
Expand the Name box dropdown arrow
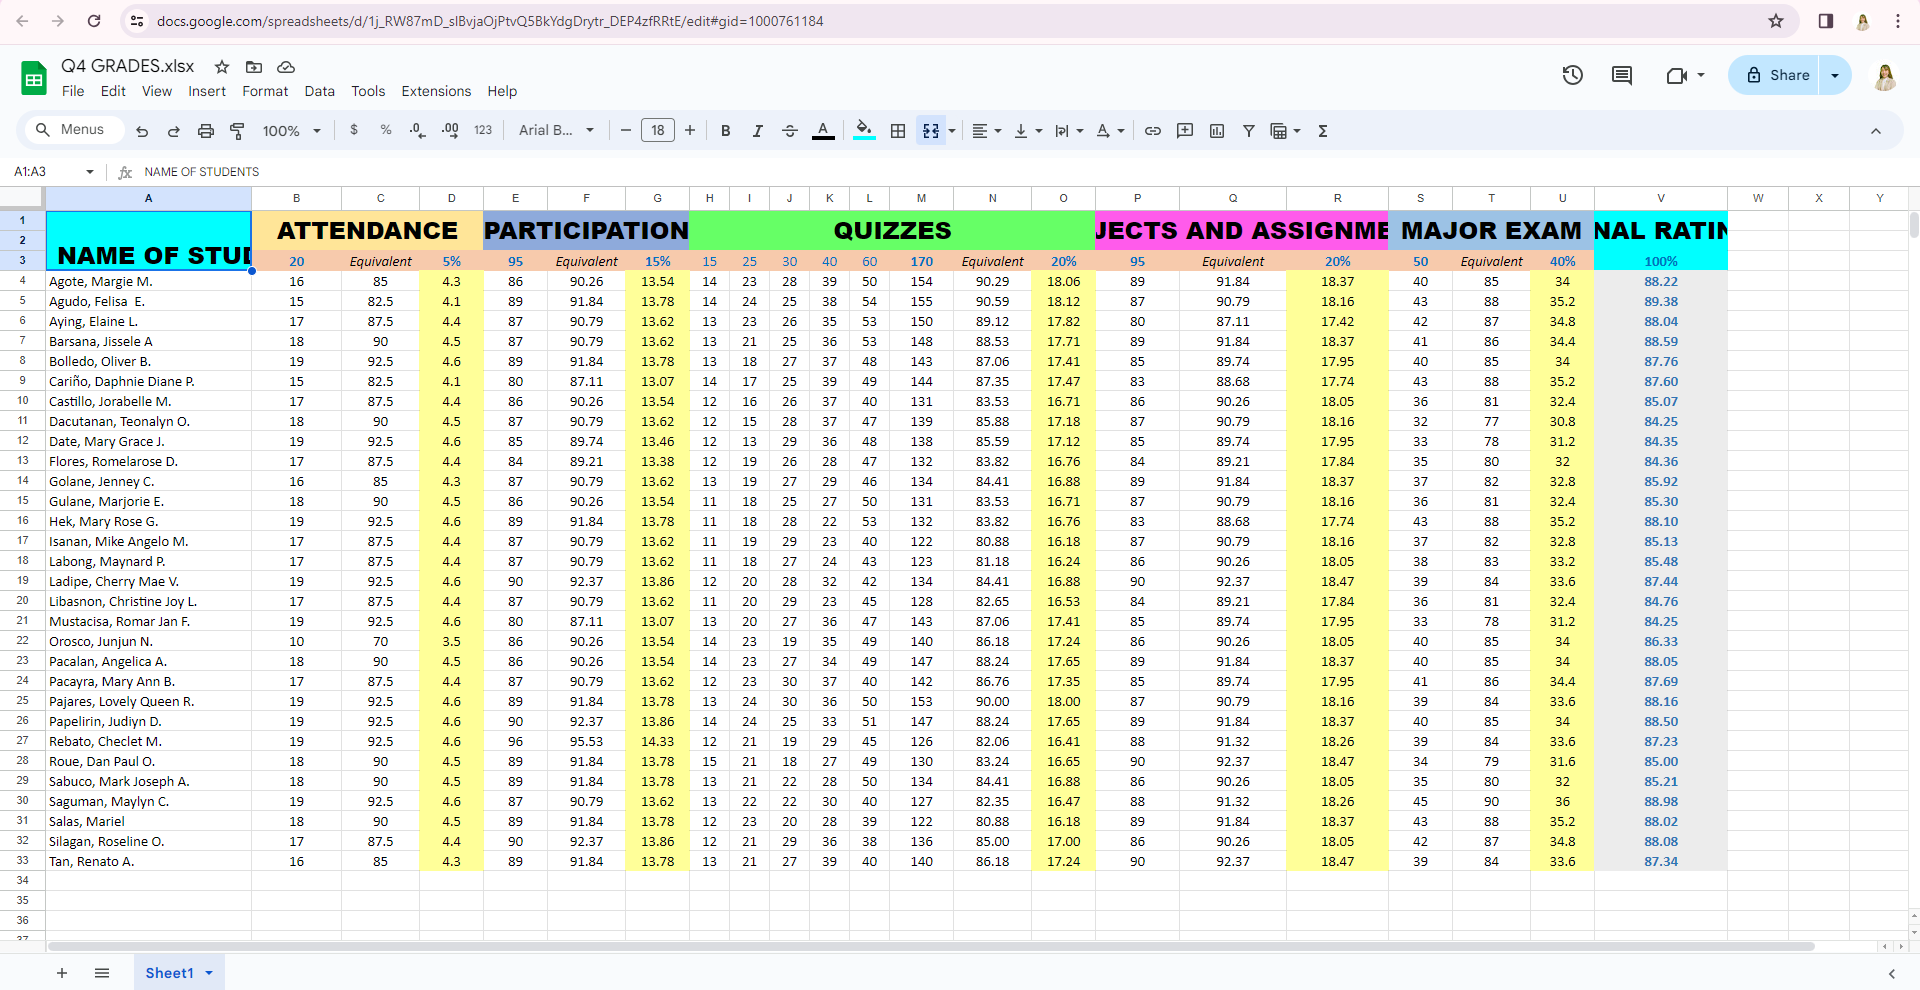(90, 172)
